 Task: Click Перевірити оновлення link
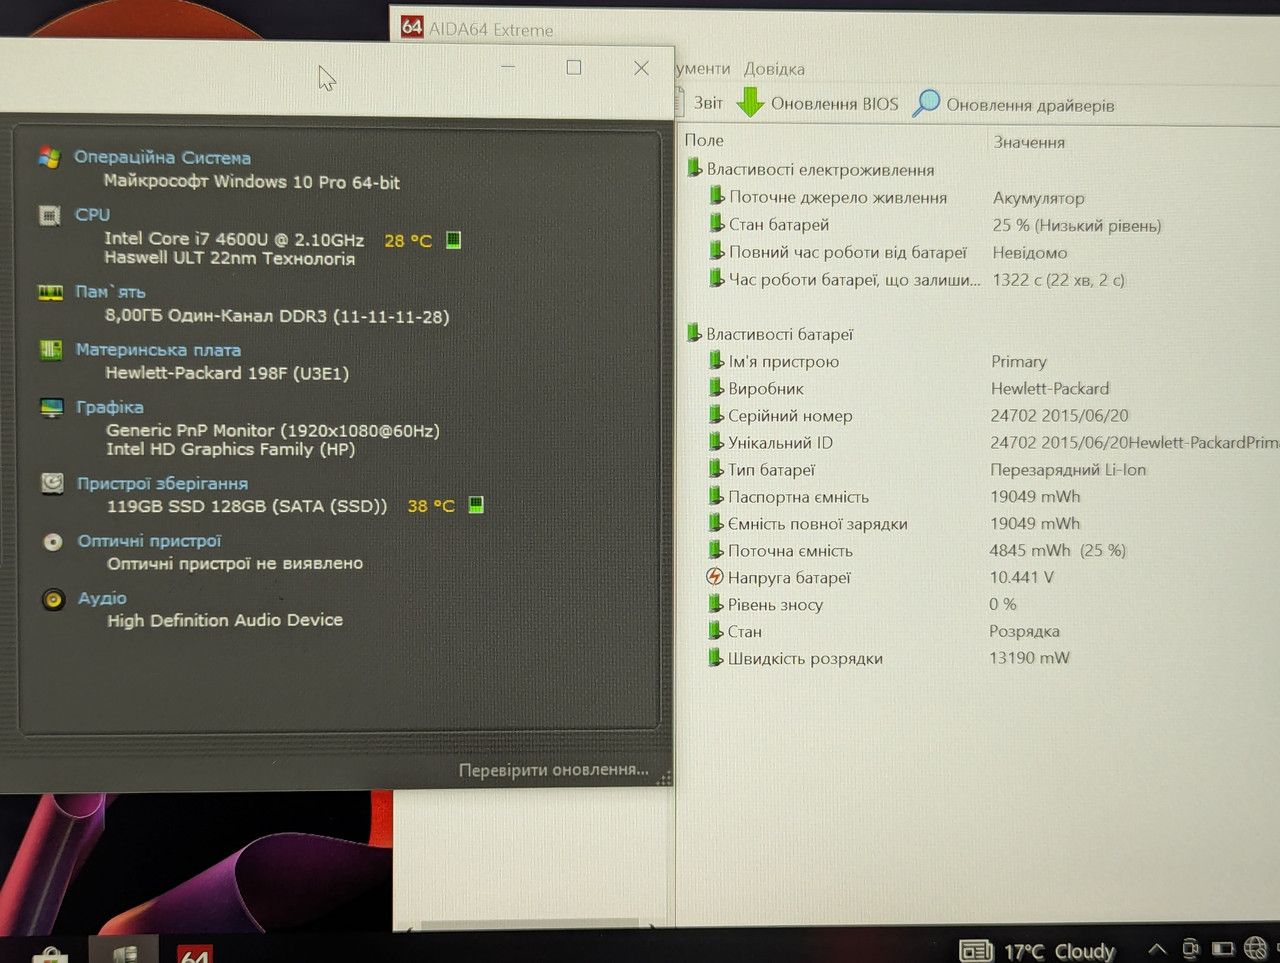pos(553,770)
